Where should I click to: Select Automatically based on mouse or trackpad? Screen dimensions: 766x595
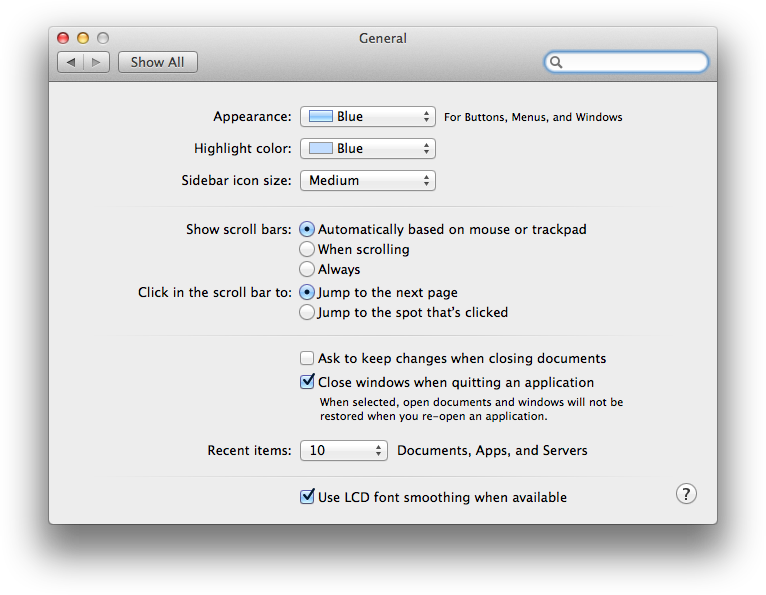point(308,230)
